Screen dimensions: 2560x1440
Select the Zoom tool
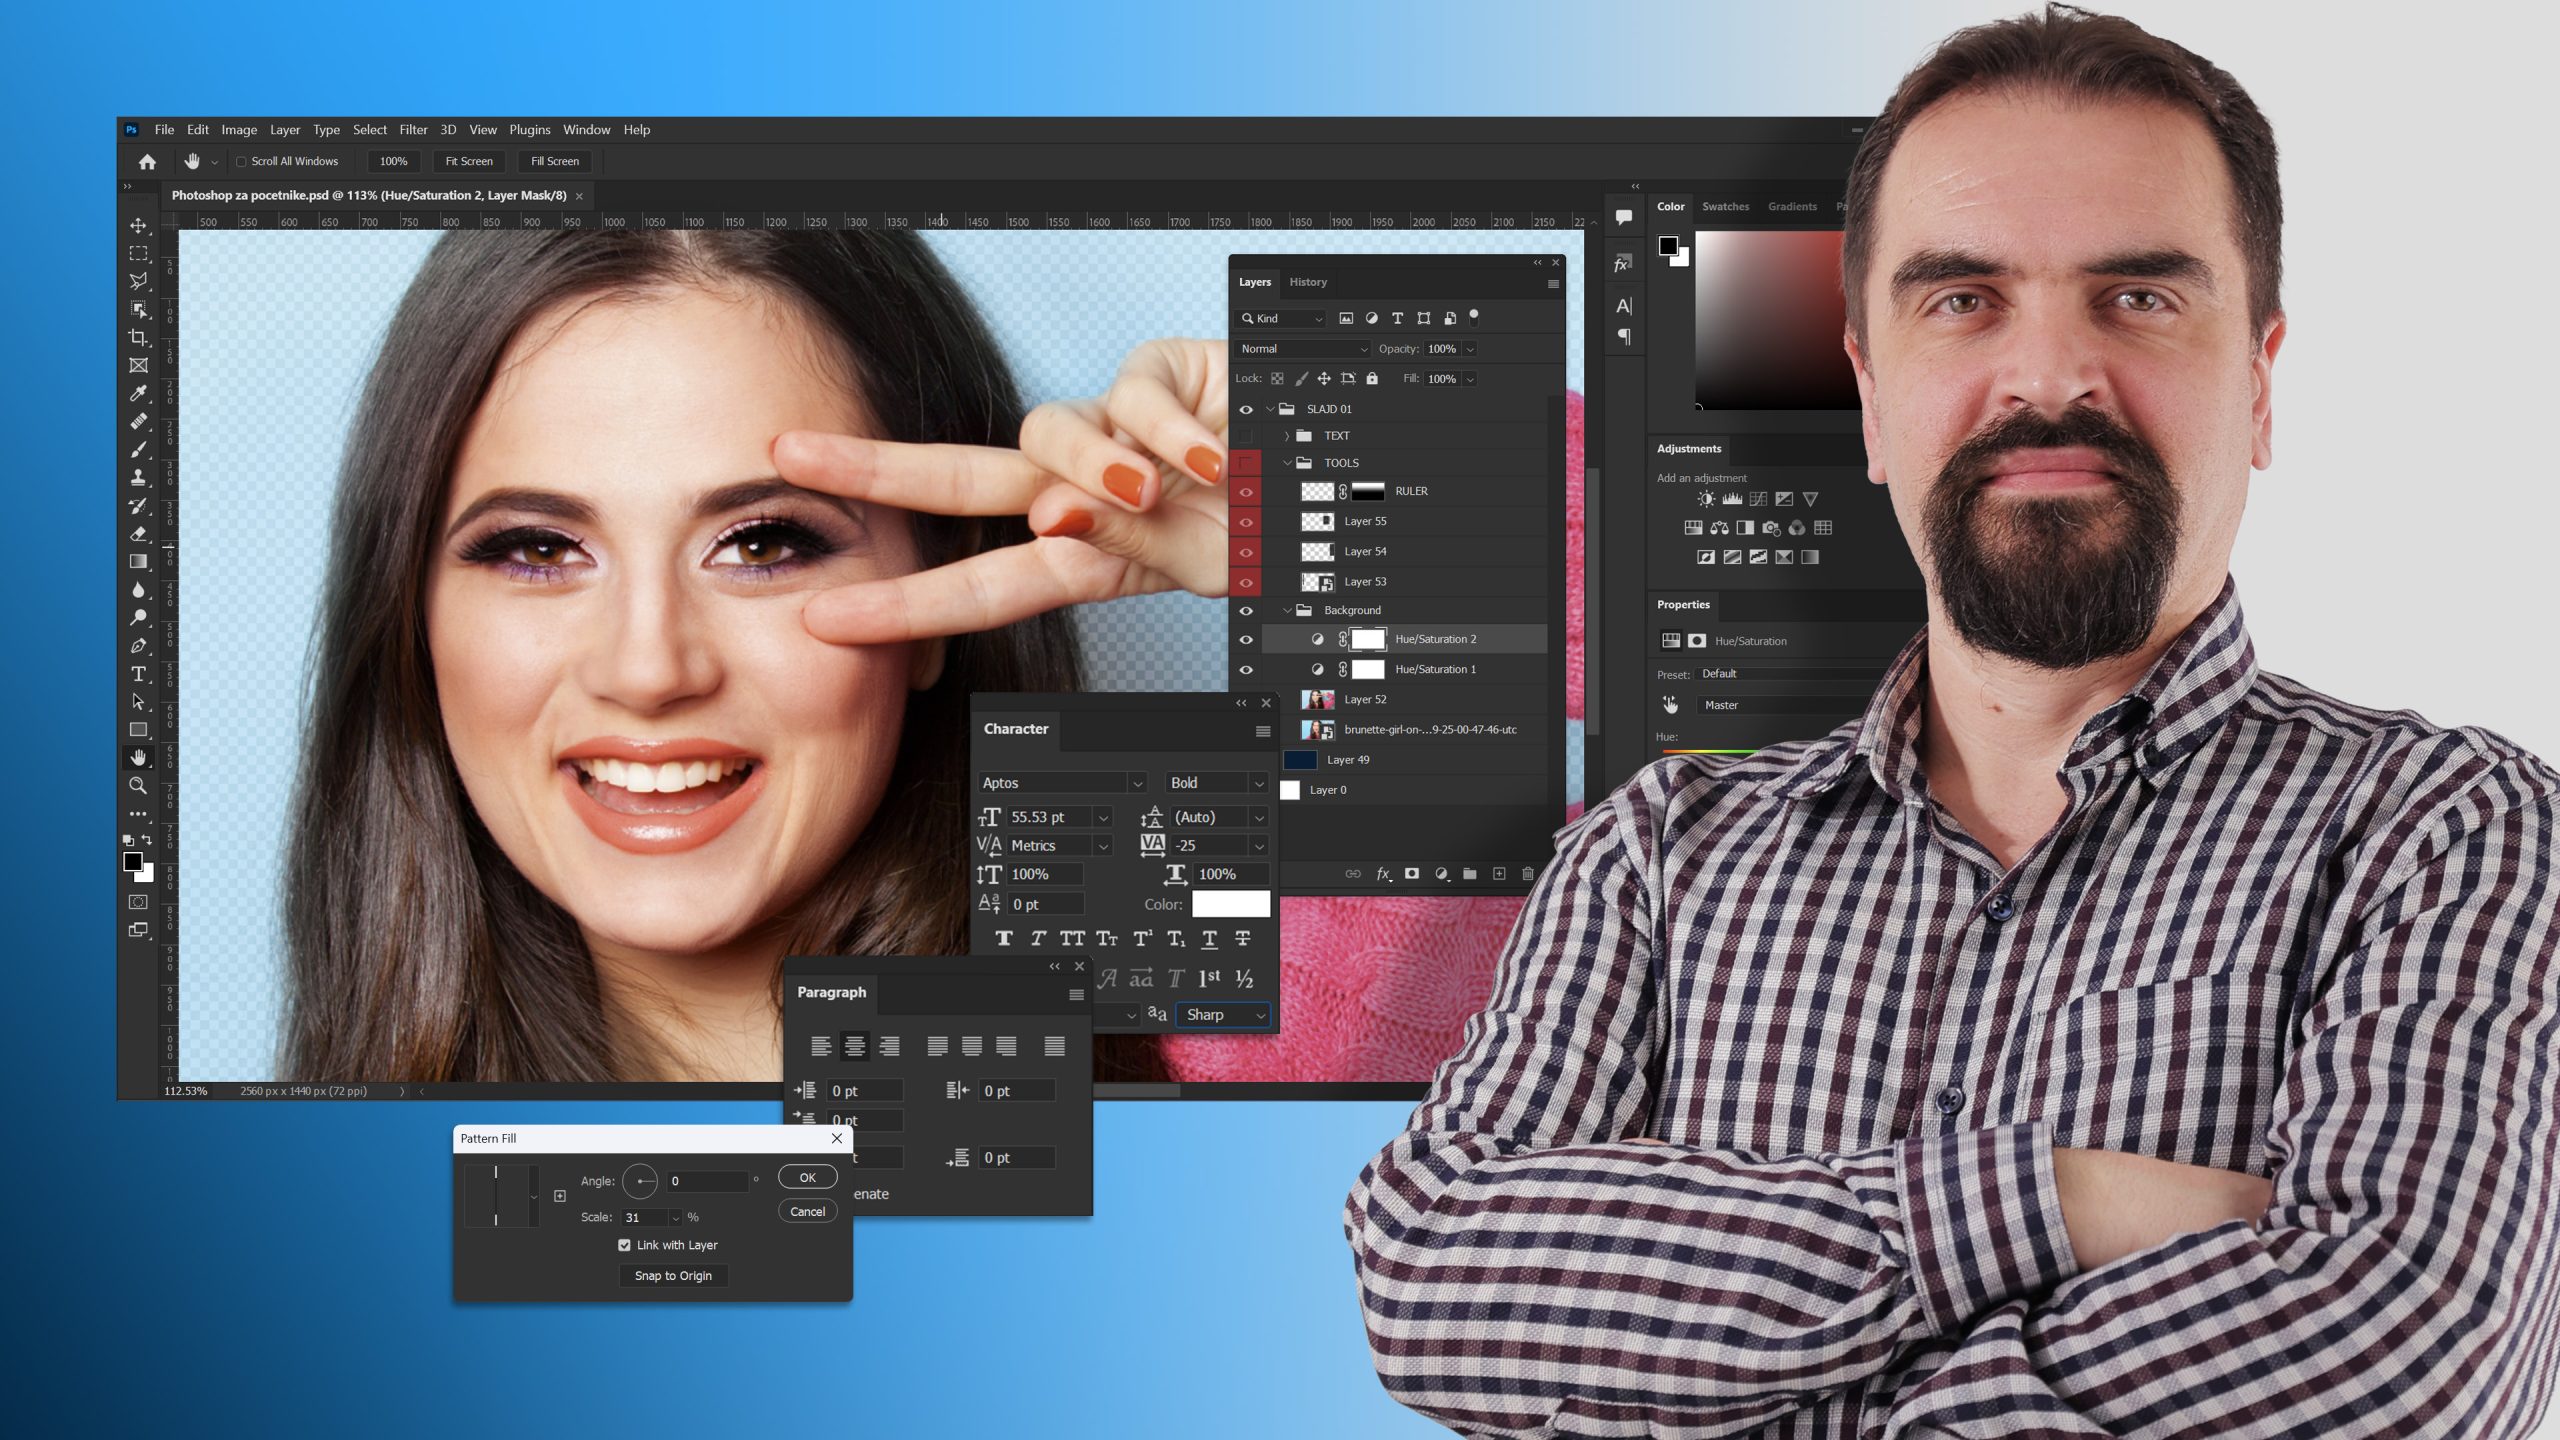pos(138,785)
